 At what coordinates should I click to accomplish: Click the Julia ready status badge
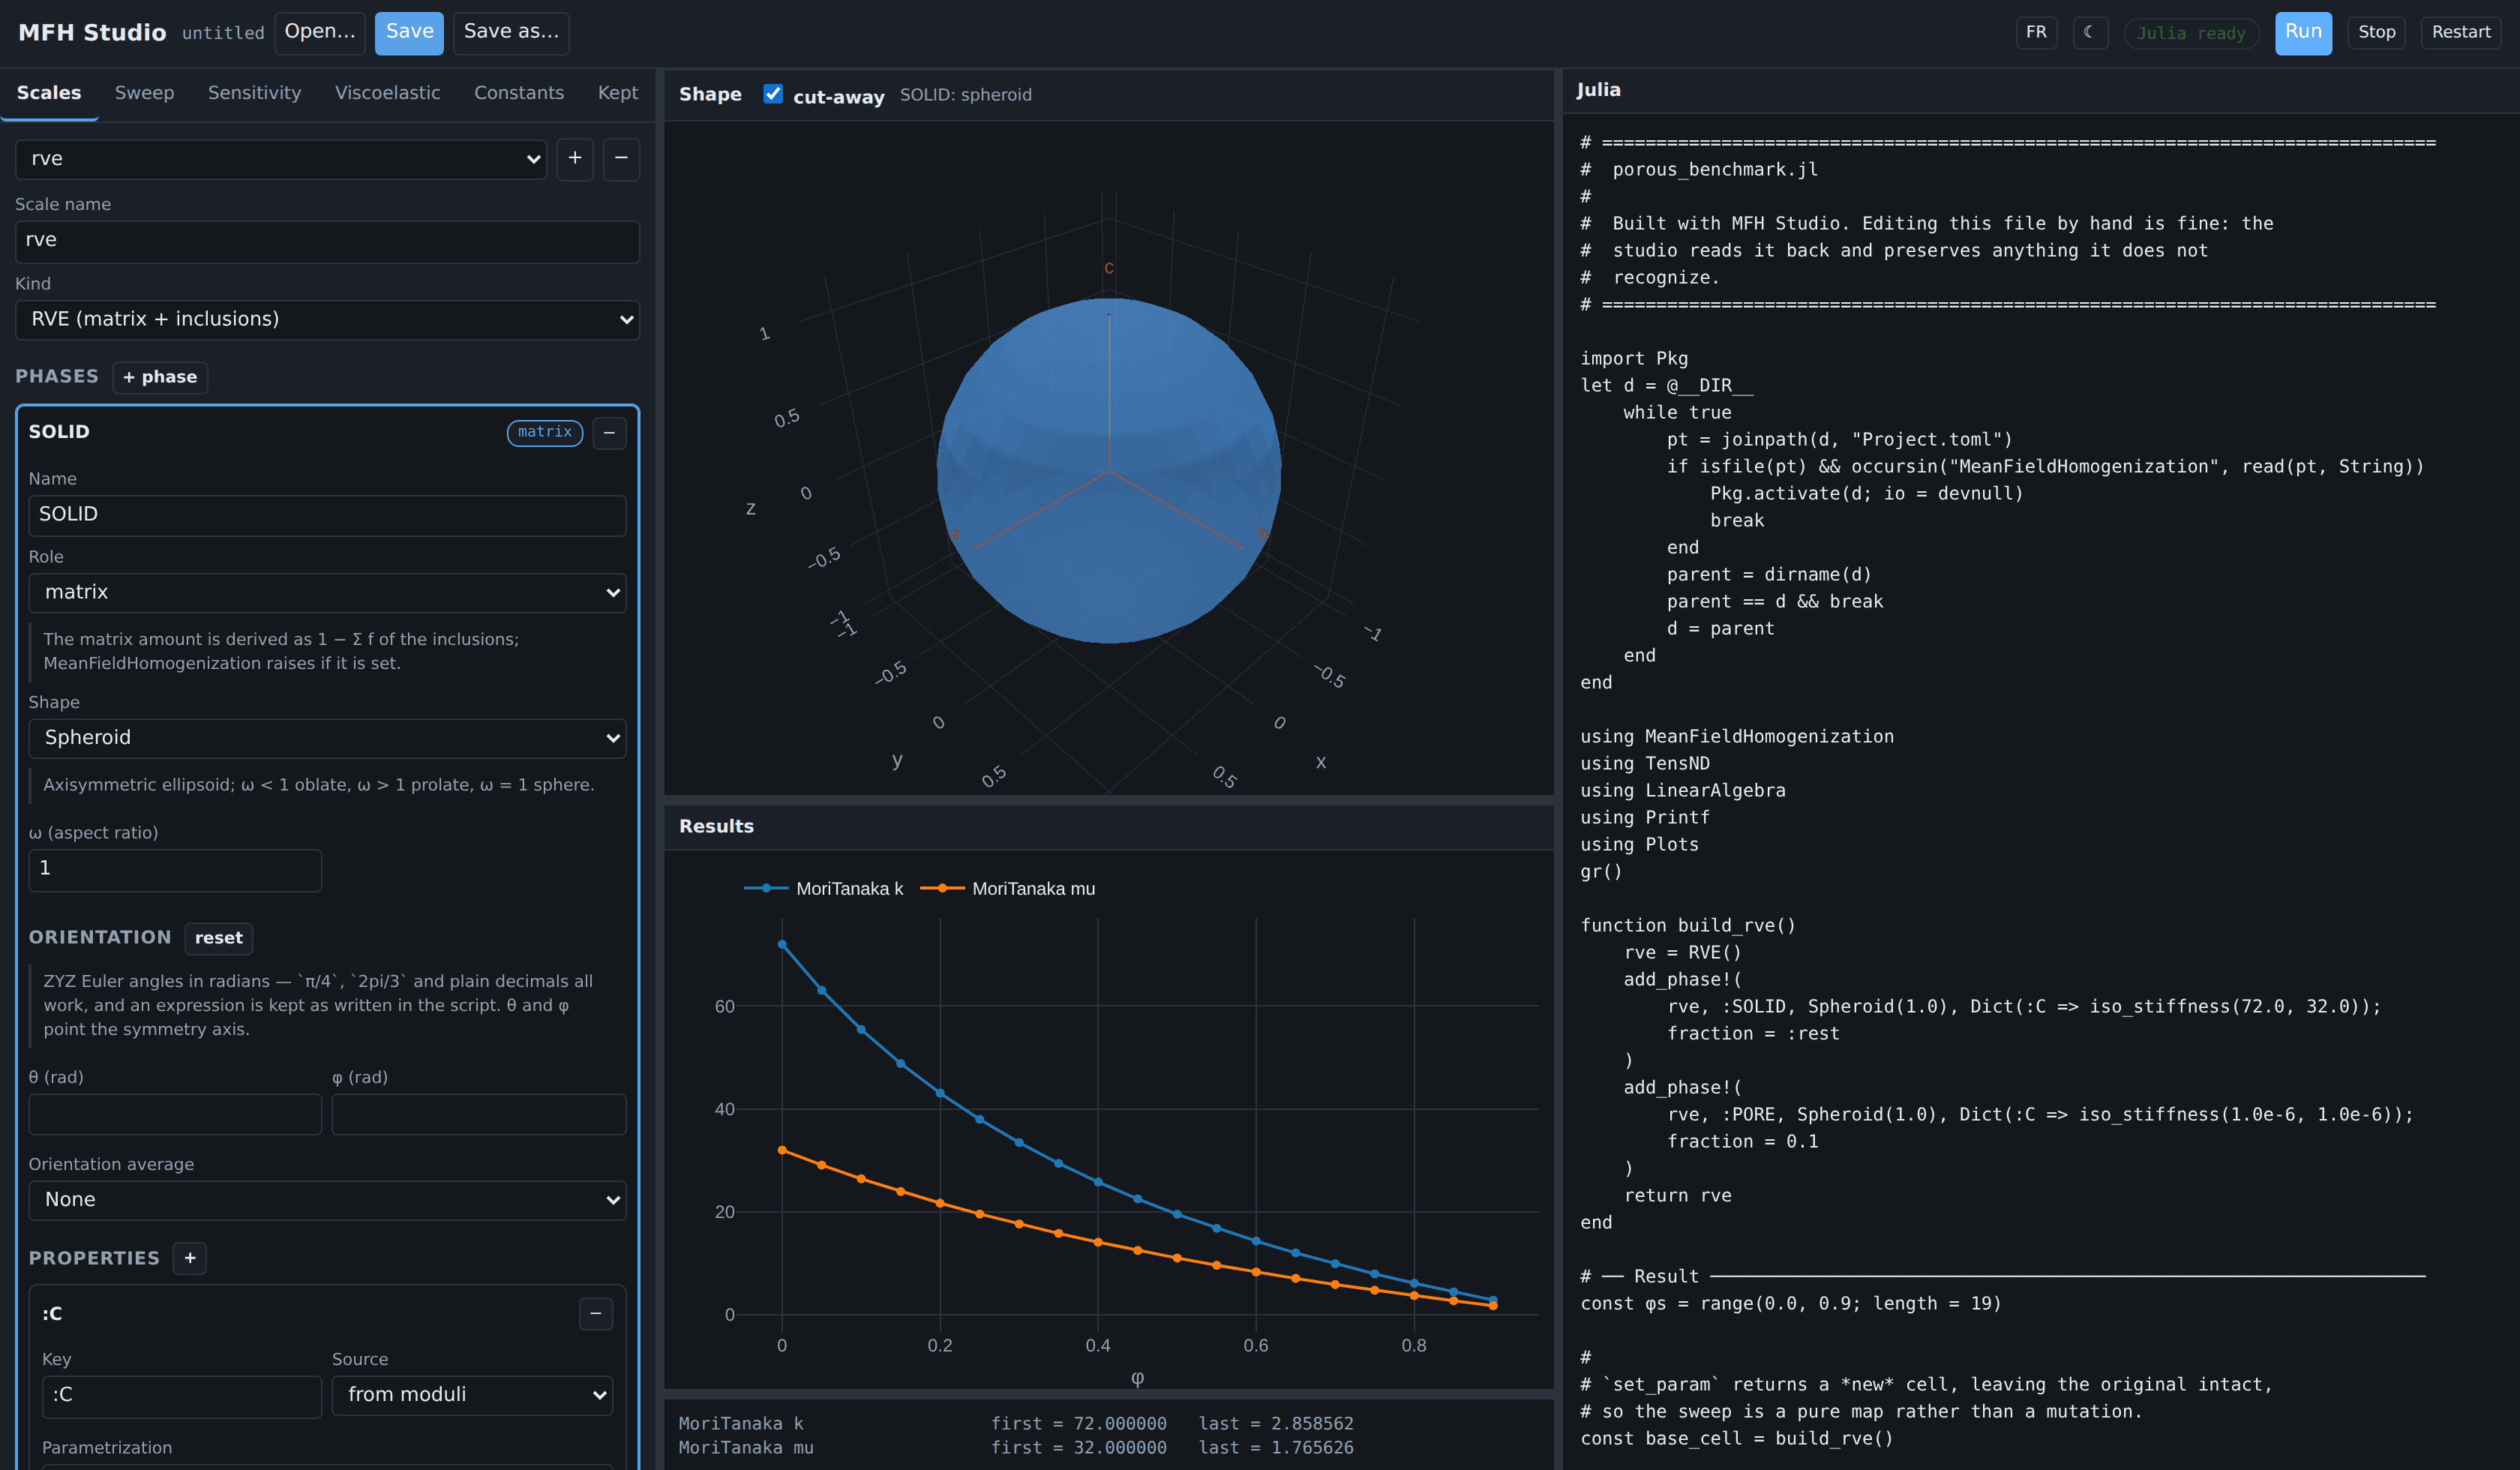click(x=2191, y=33)
